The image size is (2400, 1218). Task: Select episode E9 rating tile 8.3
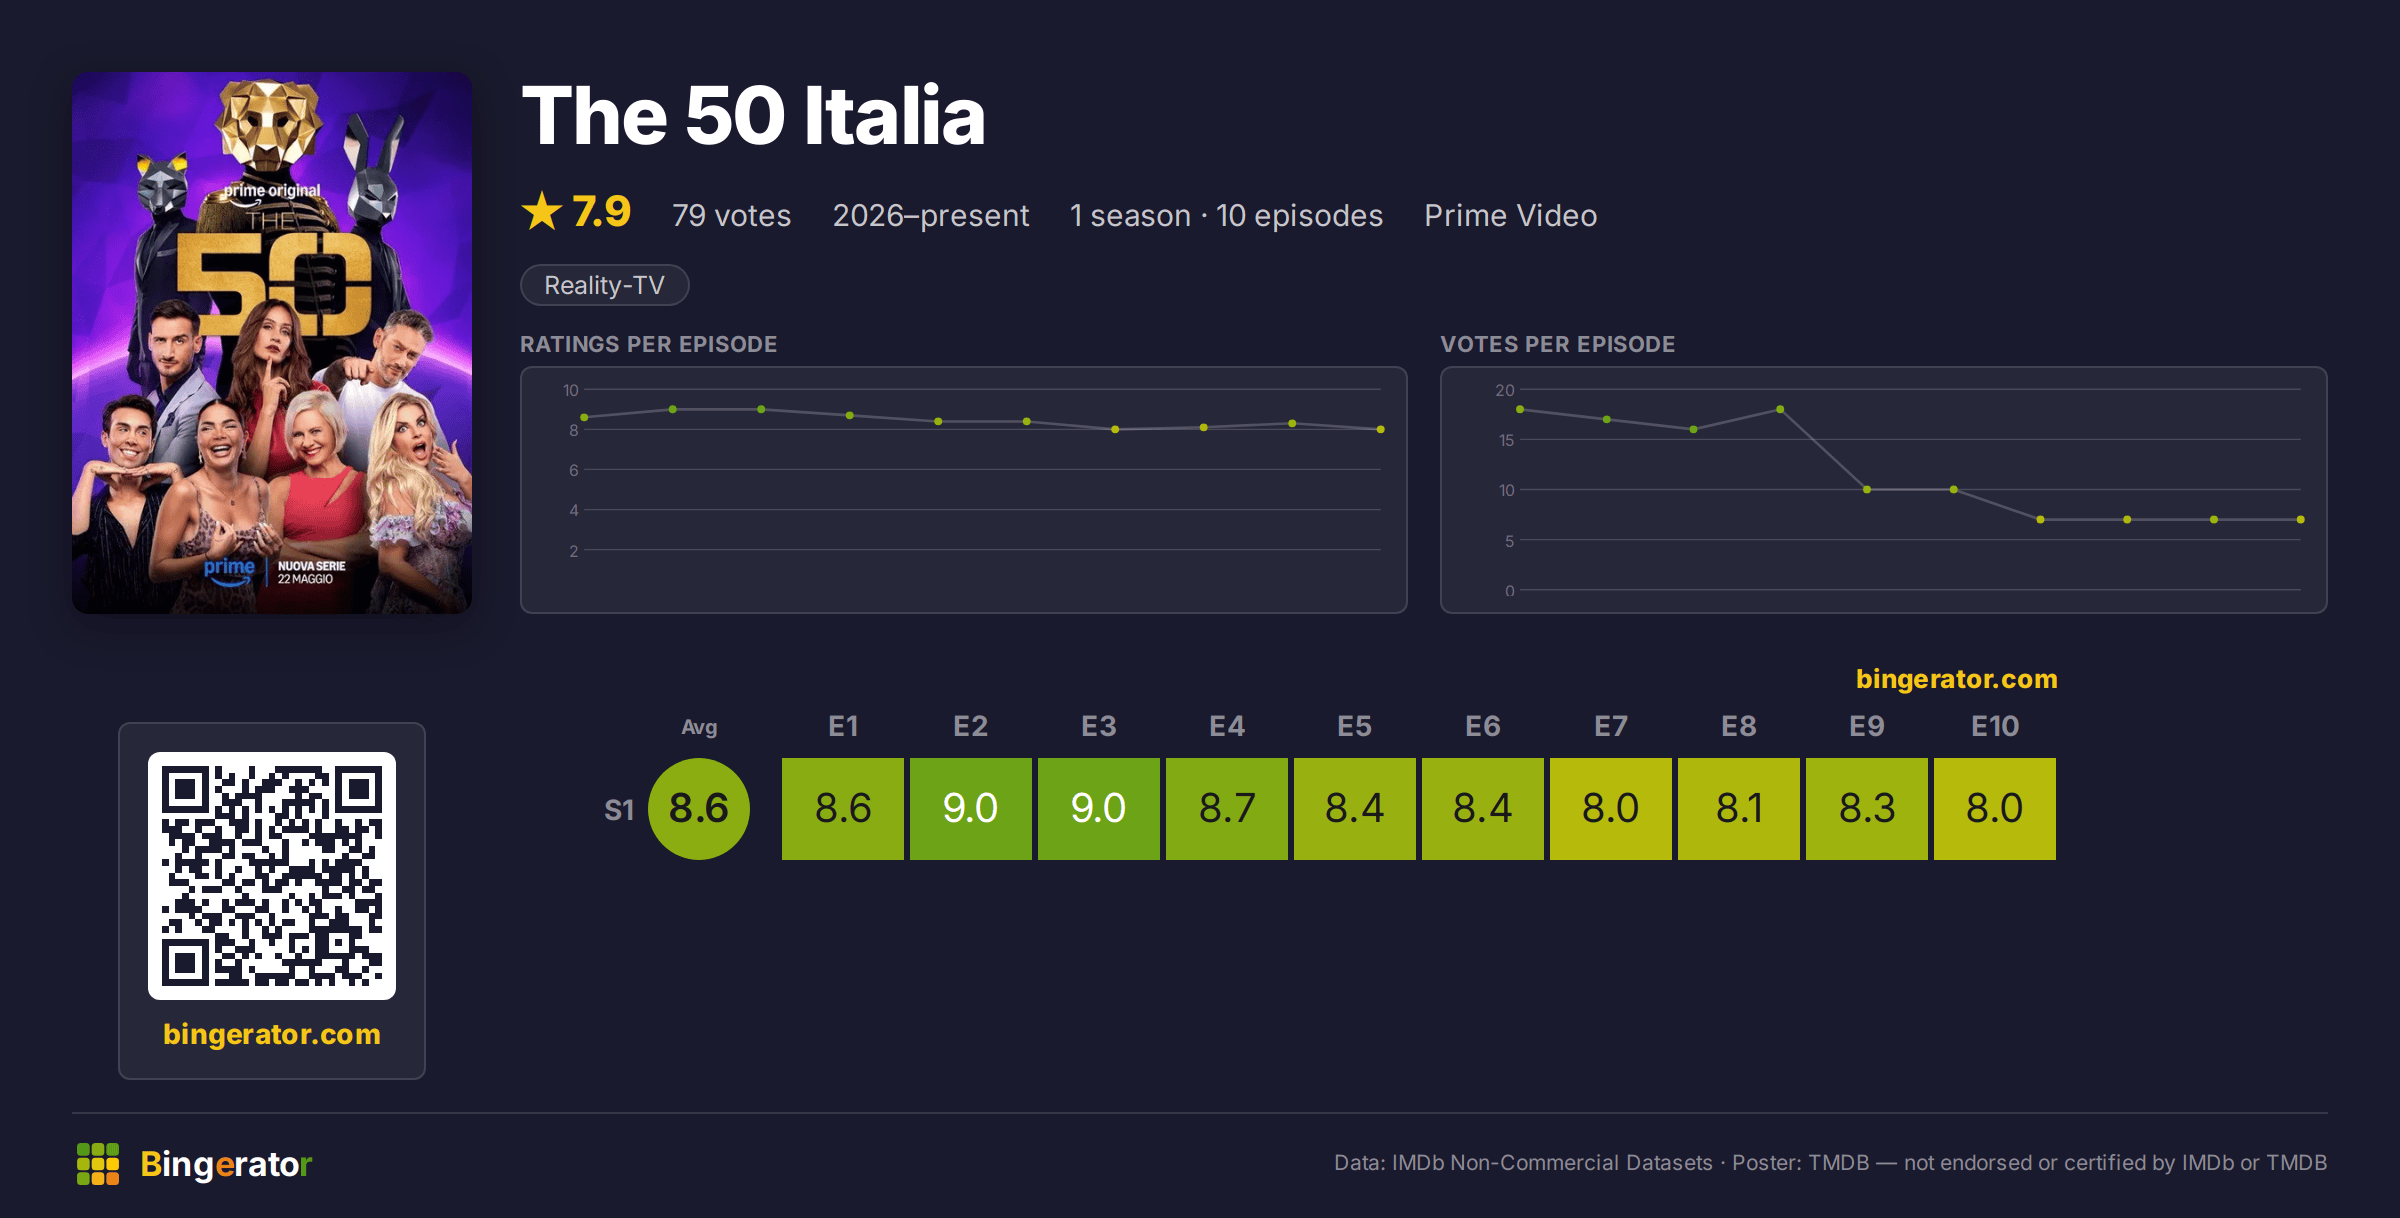(1867, 808)
